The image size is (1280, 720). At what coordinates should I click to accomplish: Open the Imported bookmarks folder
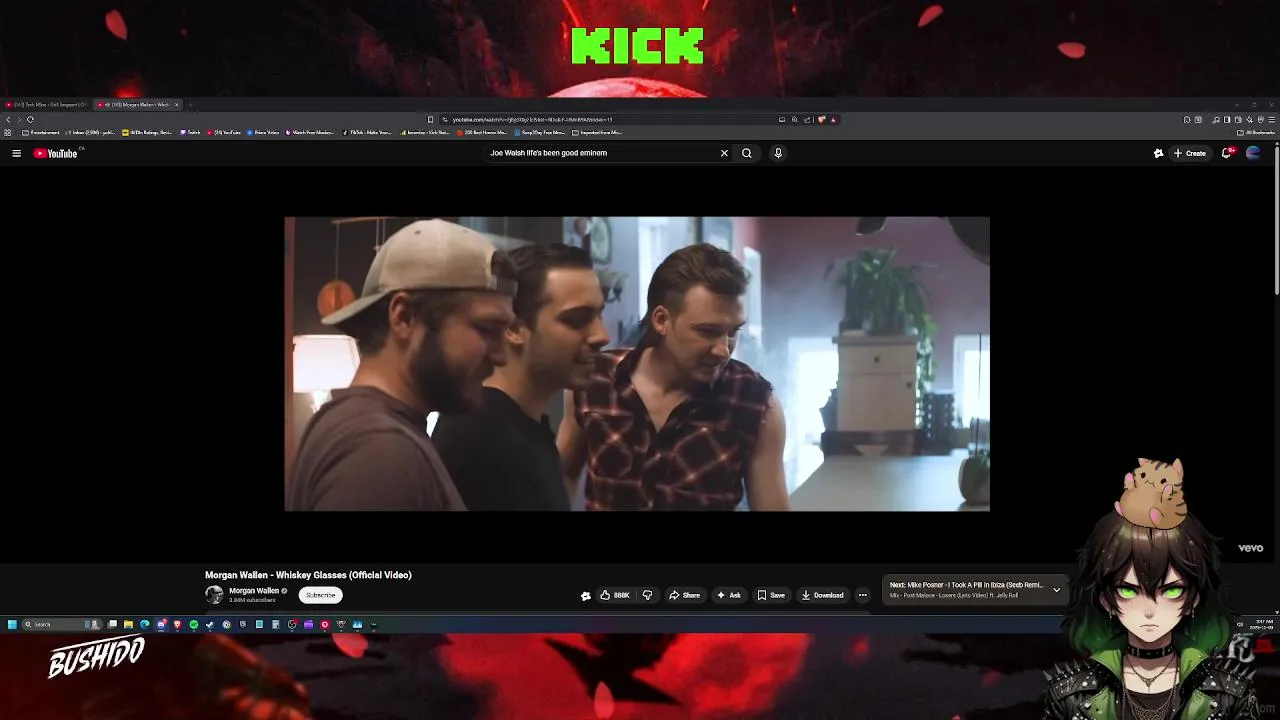599,132
